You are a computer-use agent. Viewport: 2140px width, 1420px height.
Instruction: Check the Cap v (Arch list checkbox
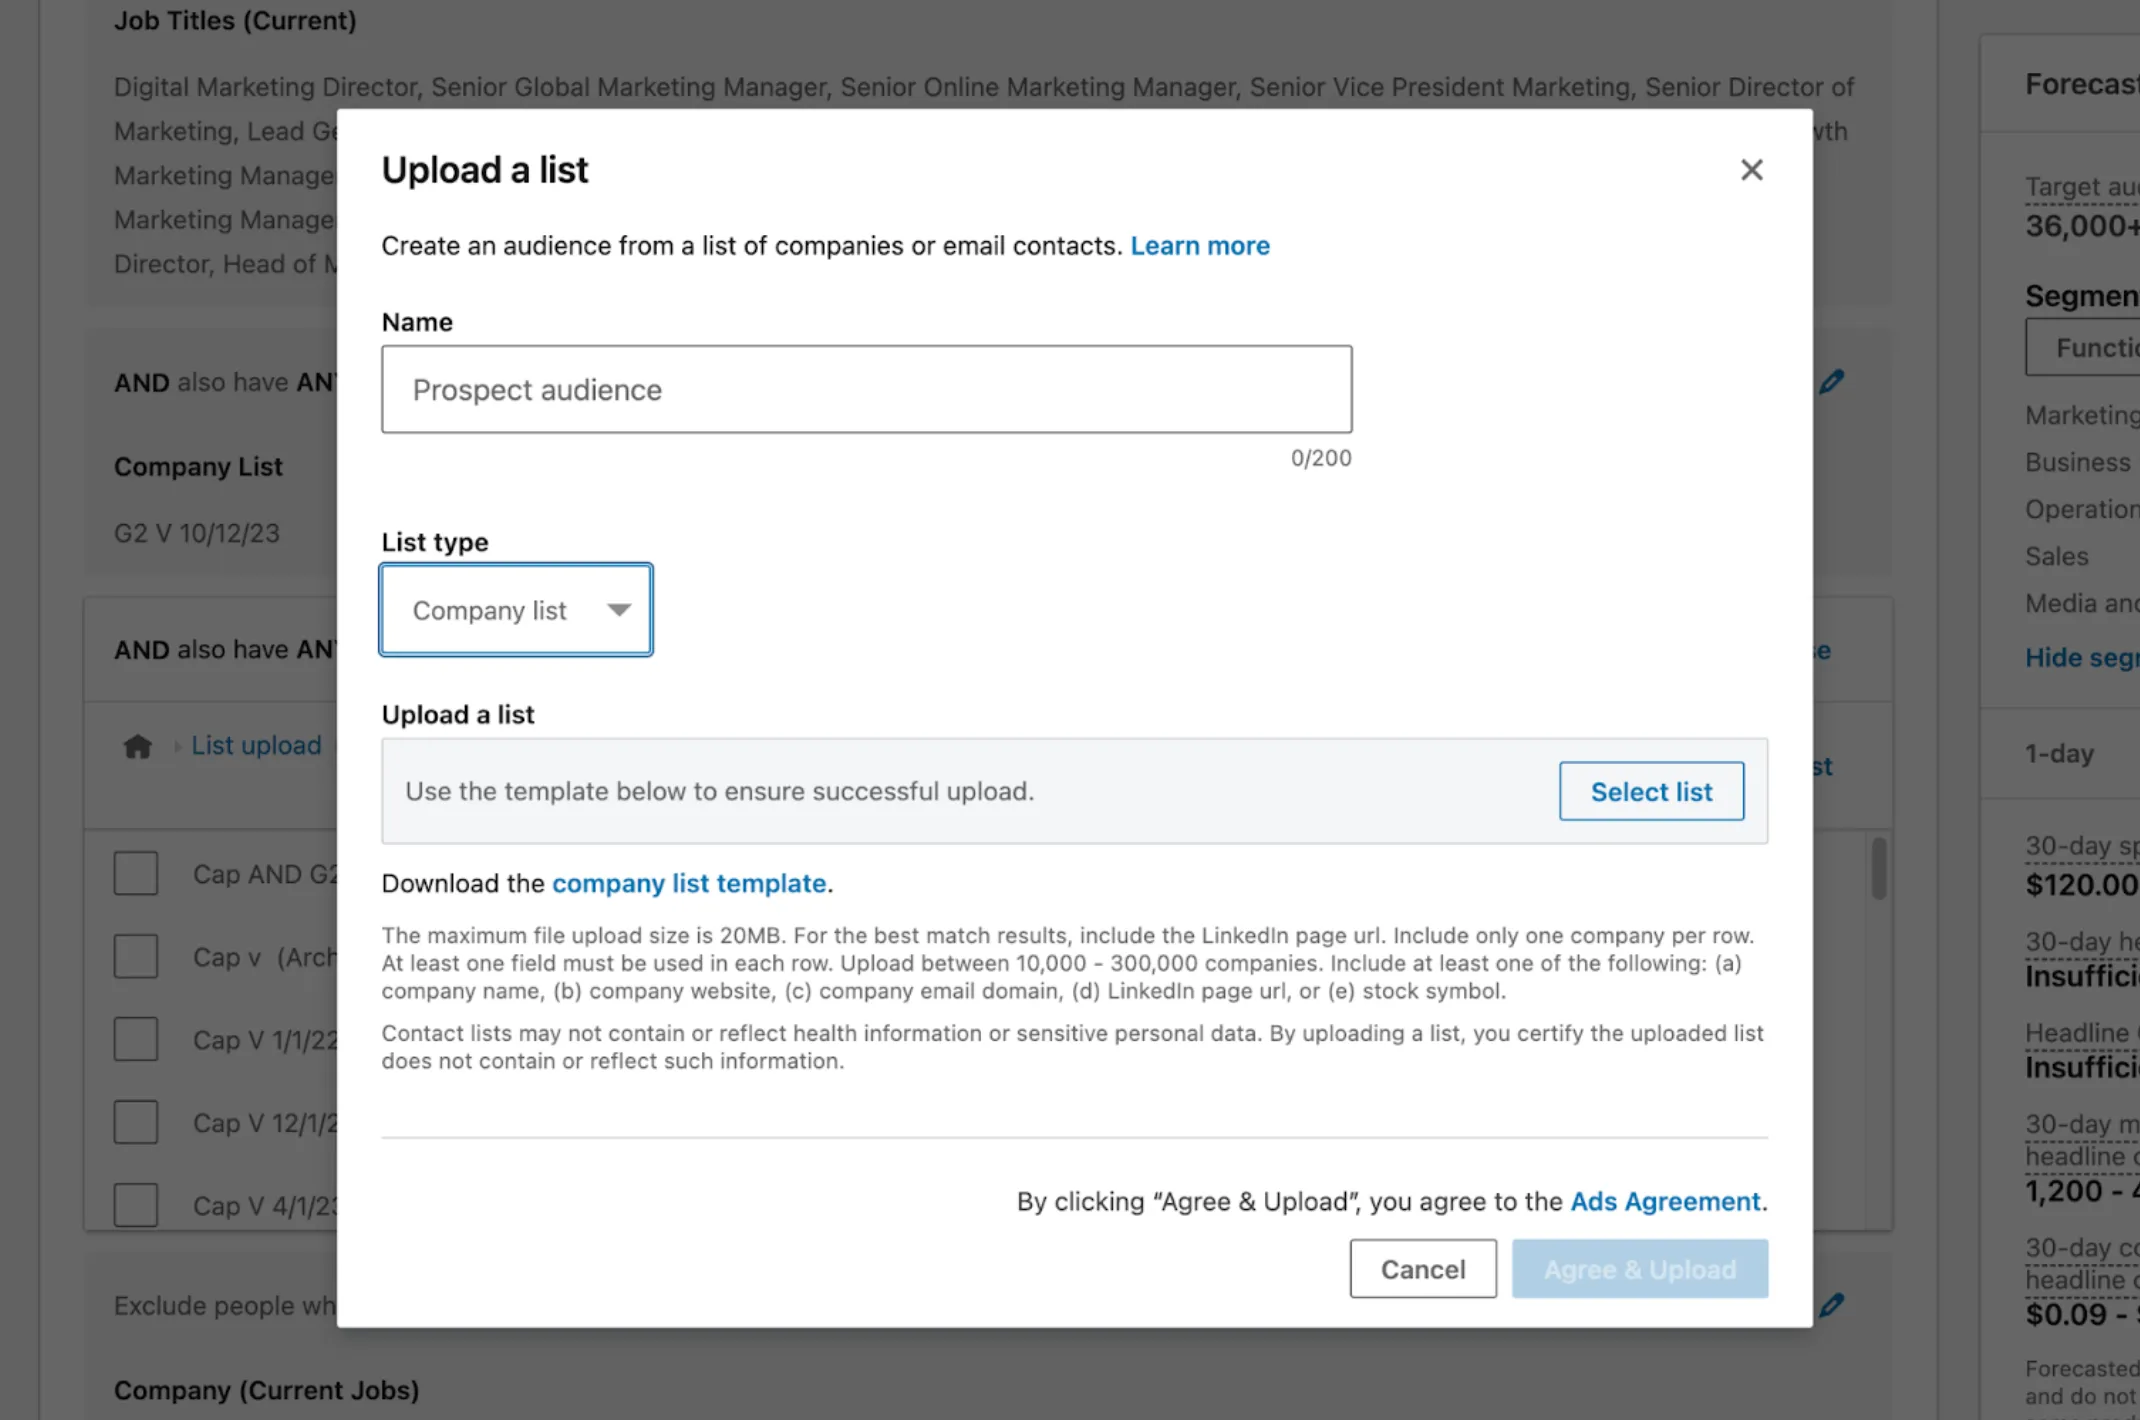click(x=136, y=957)
